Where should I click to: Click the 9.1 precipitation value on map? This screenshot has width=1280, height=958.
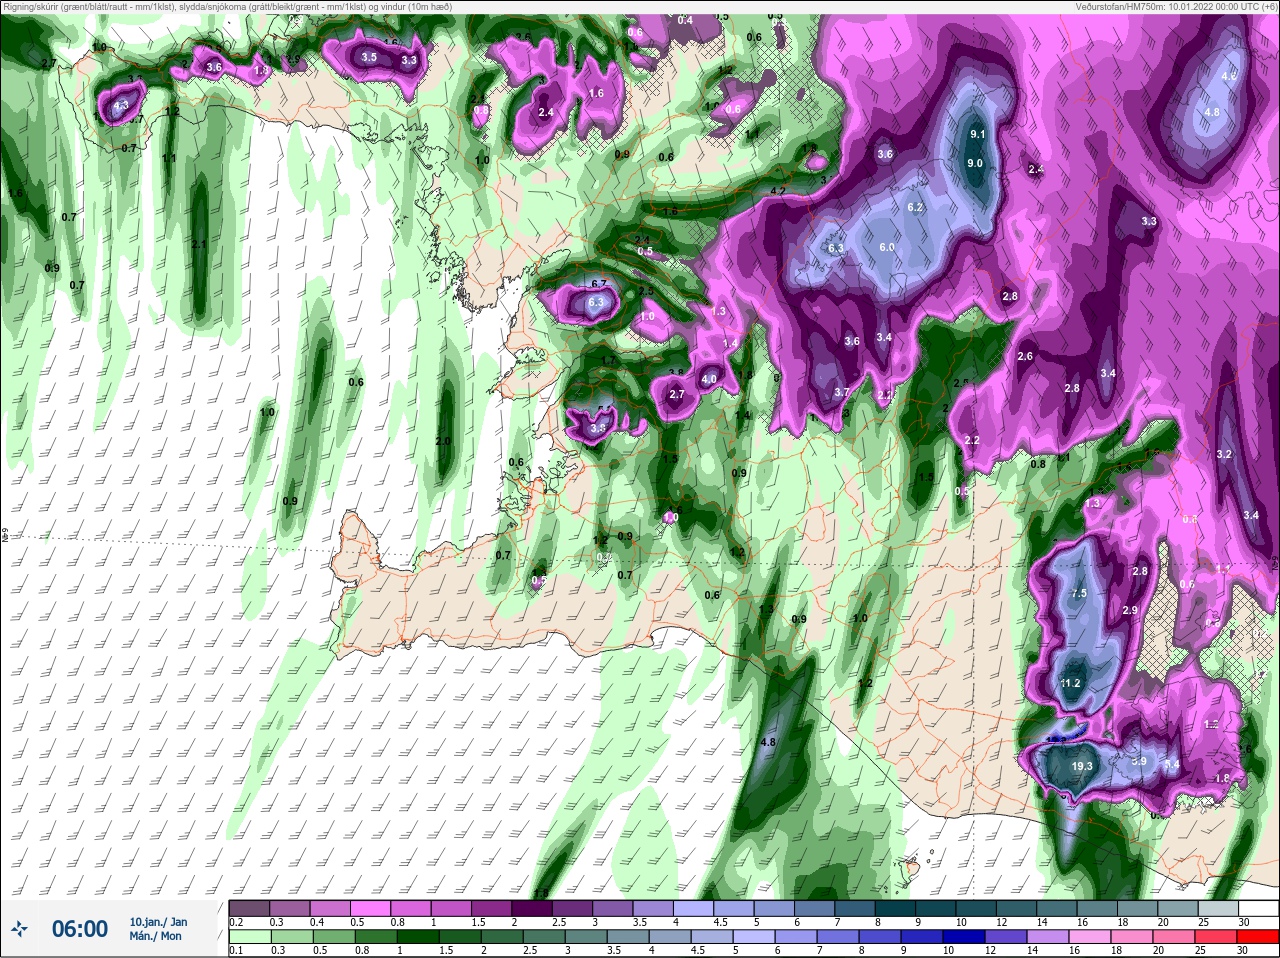[978, 134]
